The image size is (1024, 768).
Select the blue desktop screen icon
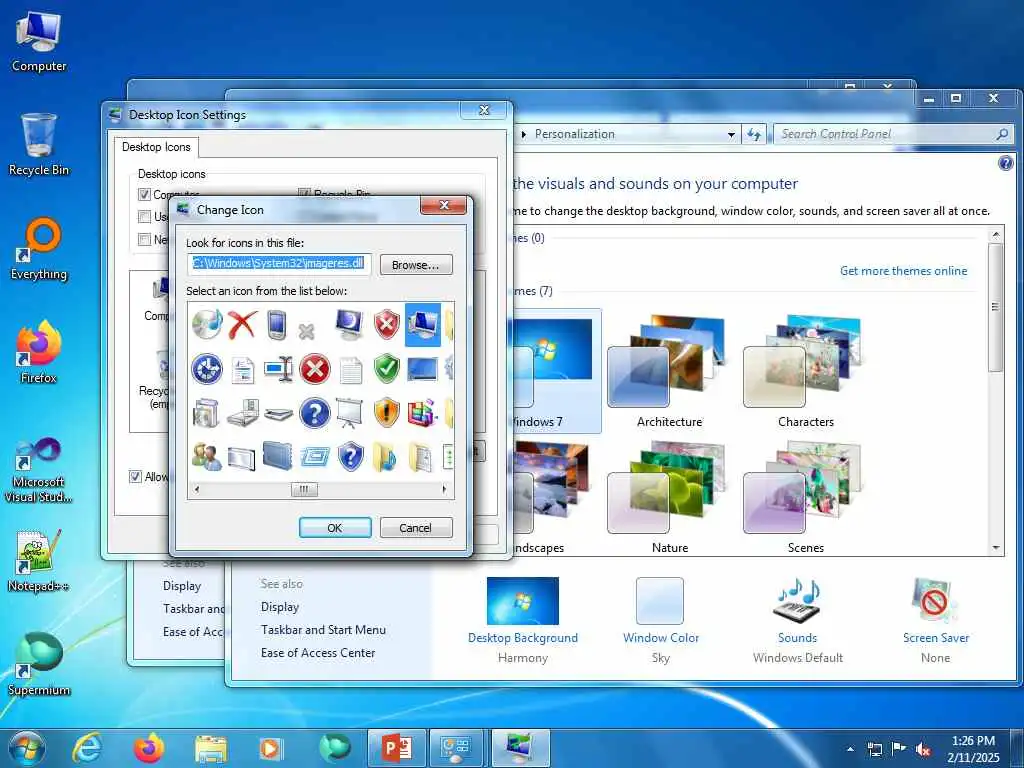(423, 370)
